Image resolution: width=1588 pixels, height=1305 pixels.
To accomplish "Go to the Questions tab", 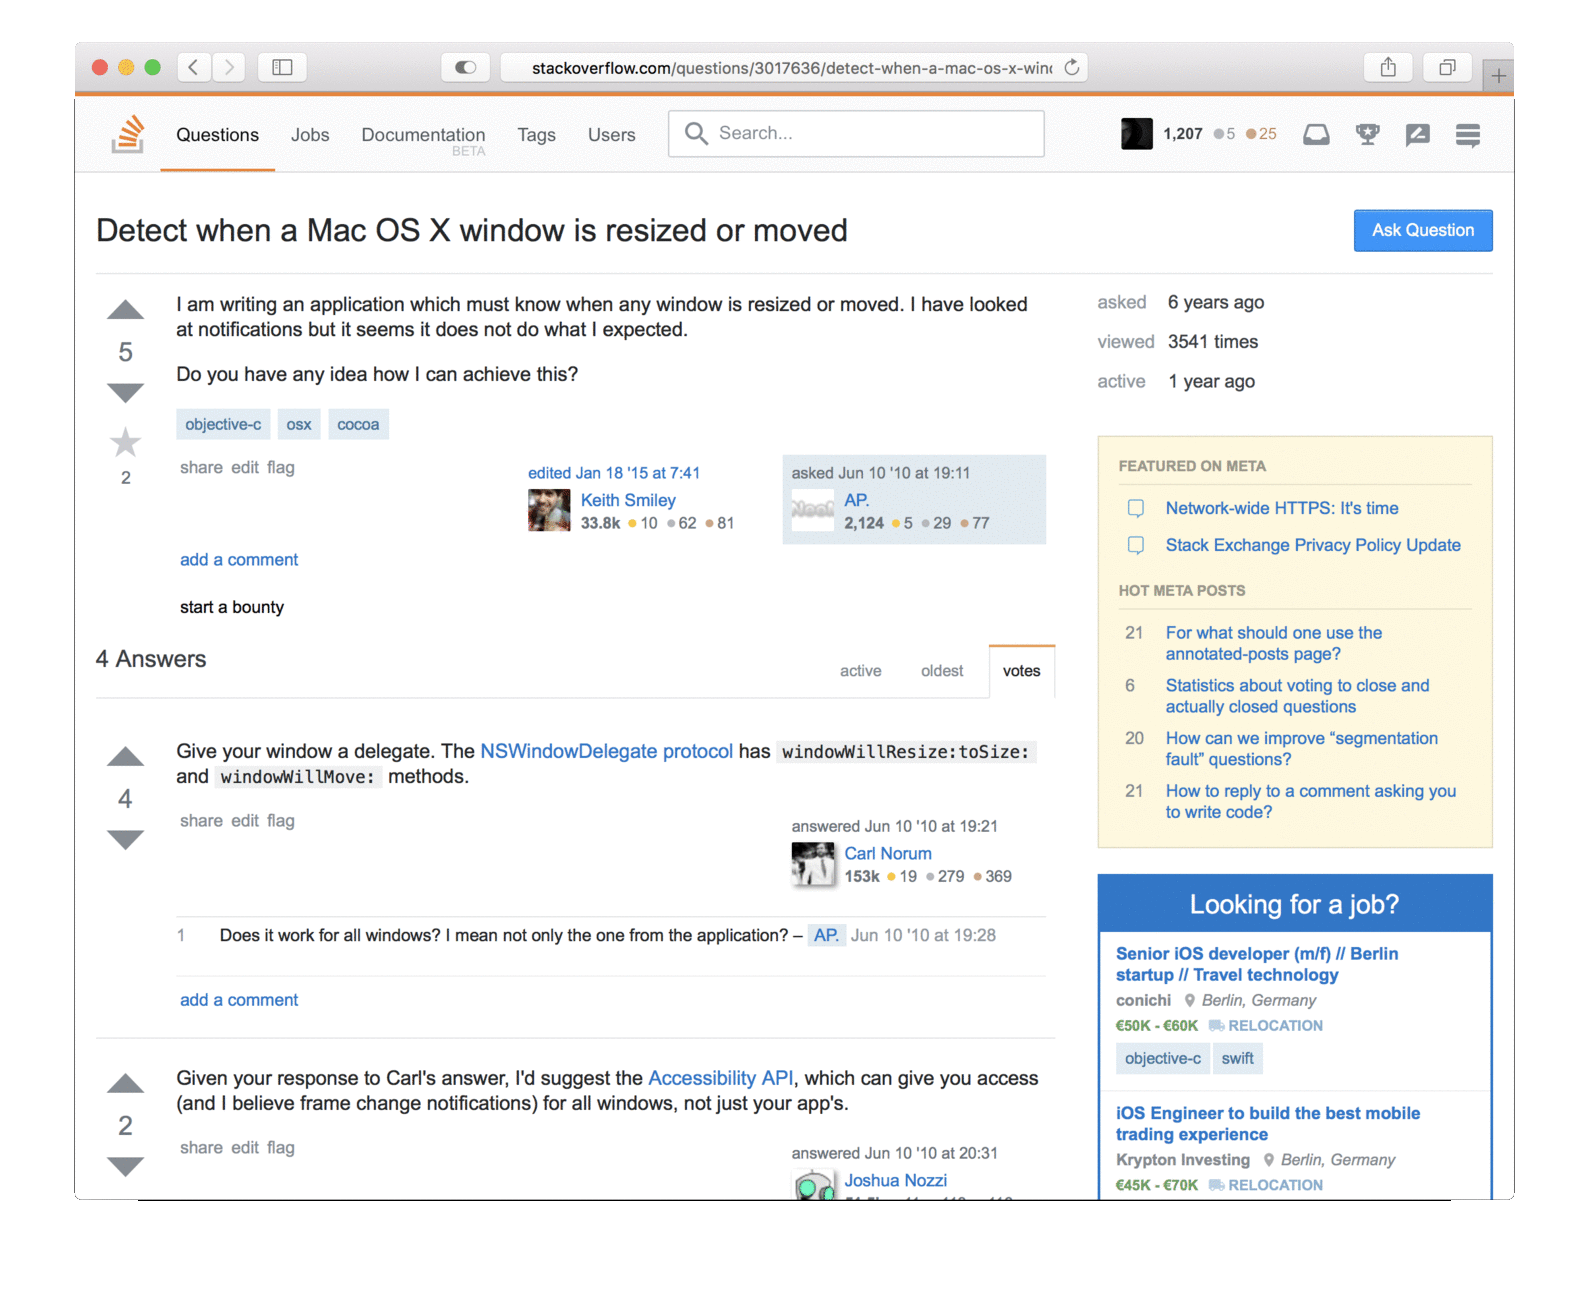I will [217, 135].
